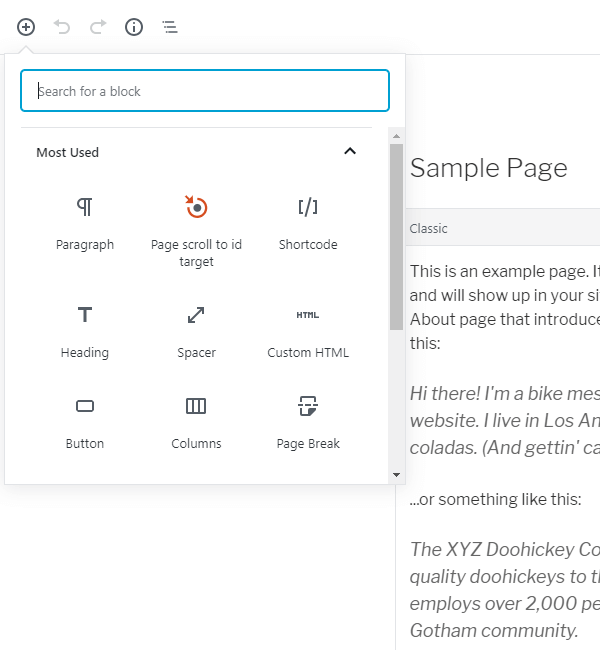Insert a Shortcode block

(x=308, y=223)
